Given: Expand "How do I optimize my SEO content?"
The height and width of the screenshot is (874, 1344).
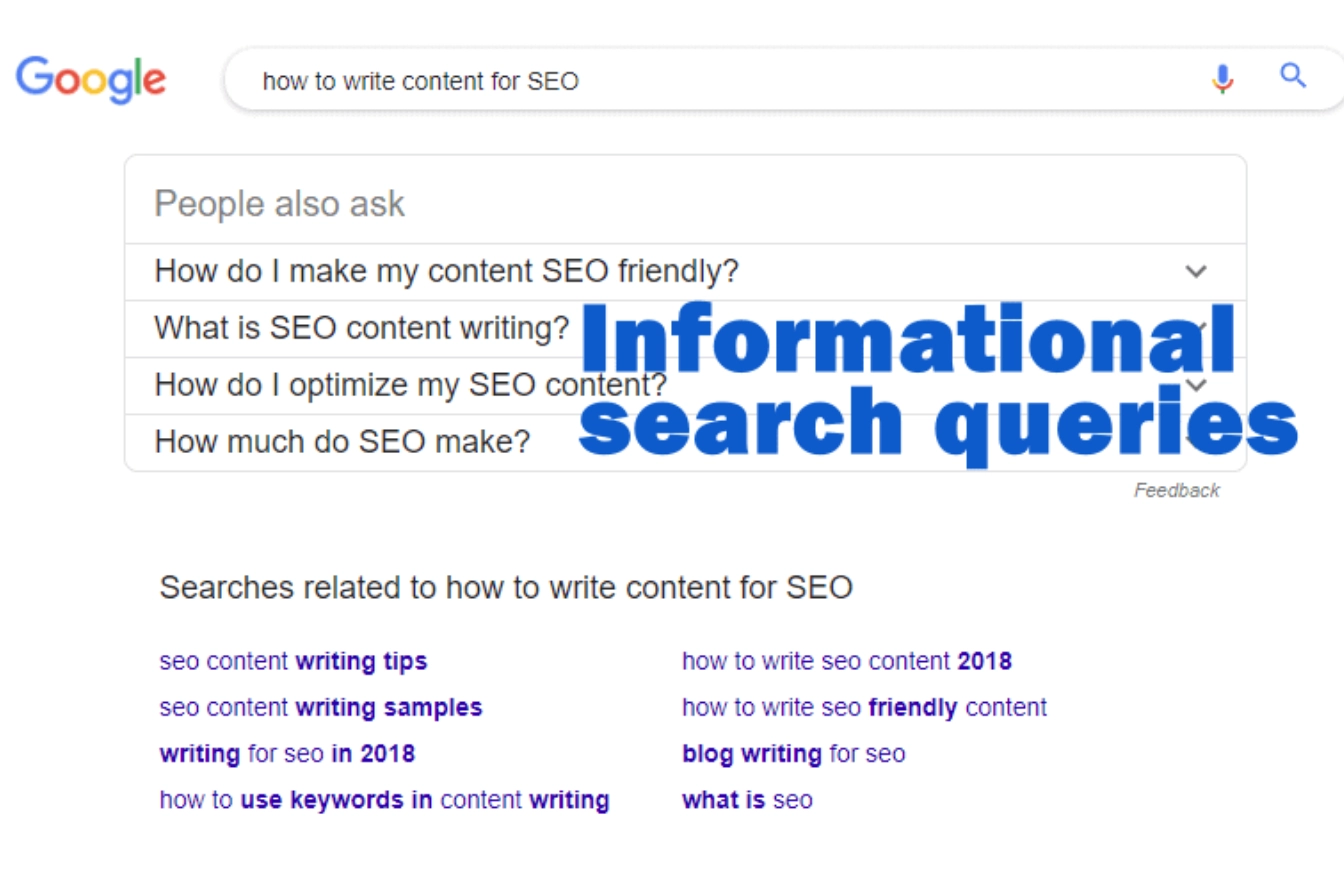Looking at the screenshot, I should coord(410,385).
